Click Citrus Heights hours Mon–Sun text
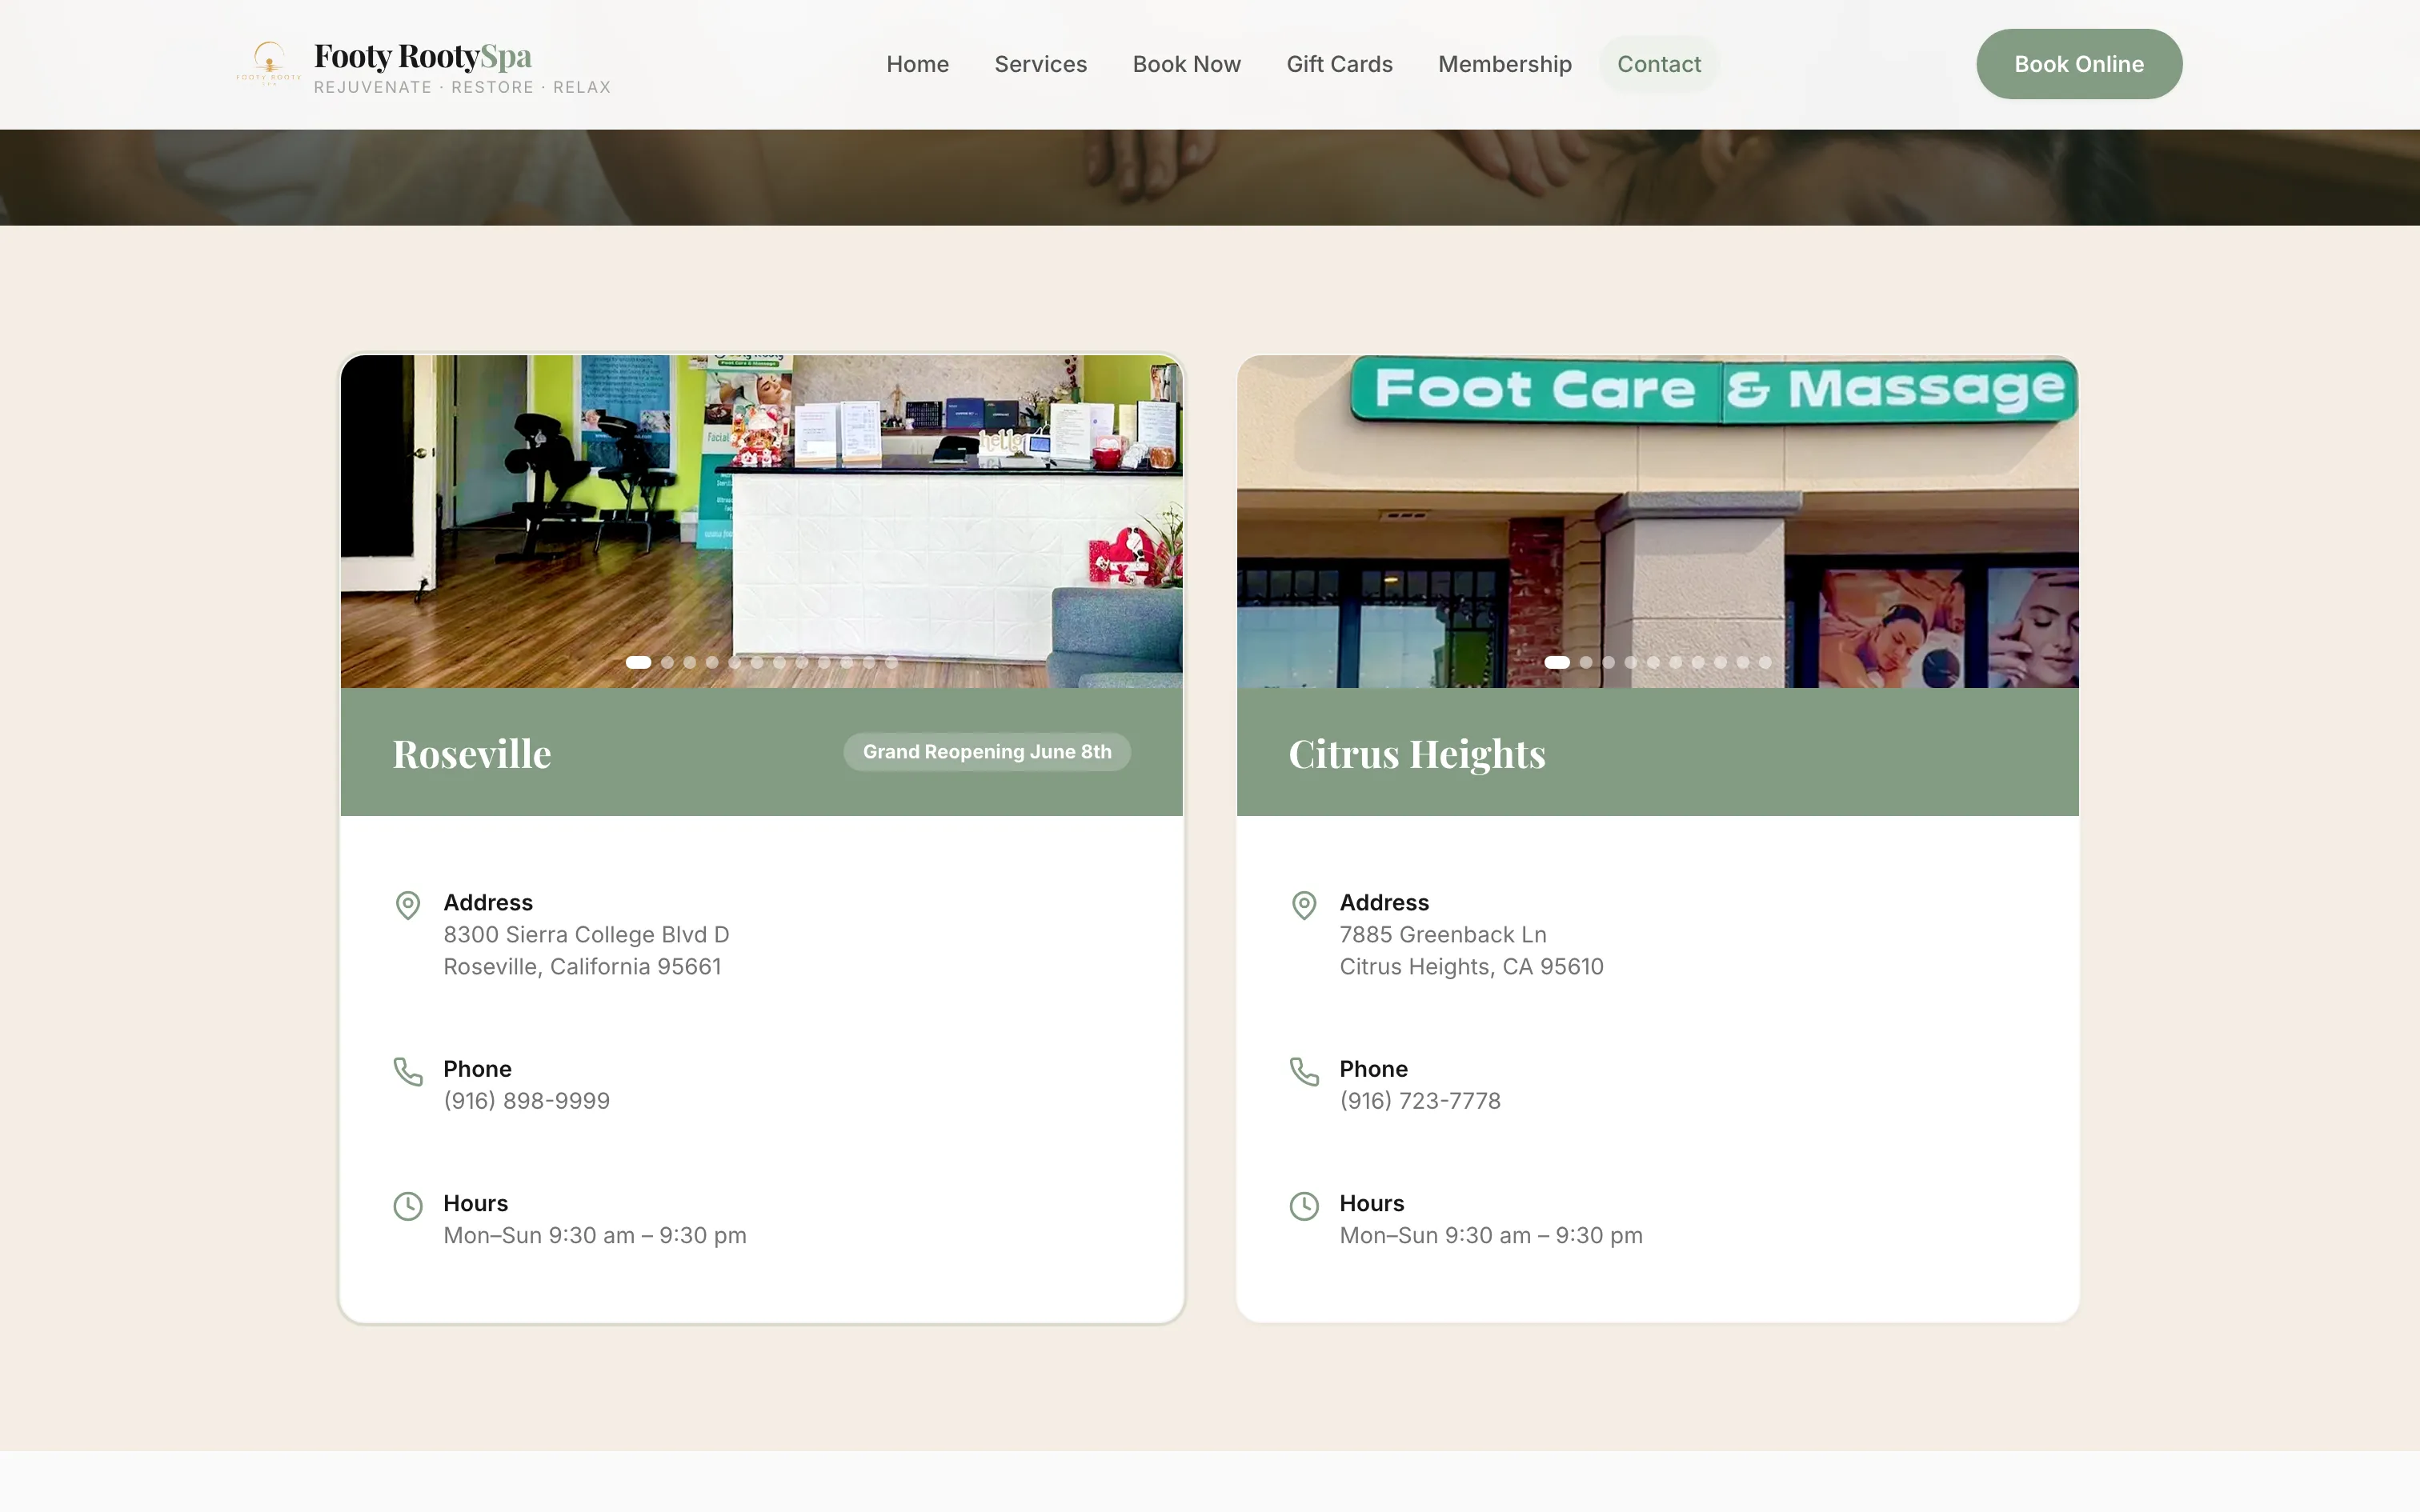This screenshot has height=1512, width=2420. [x=1490, y=1235]
